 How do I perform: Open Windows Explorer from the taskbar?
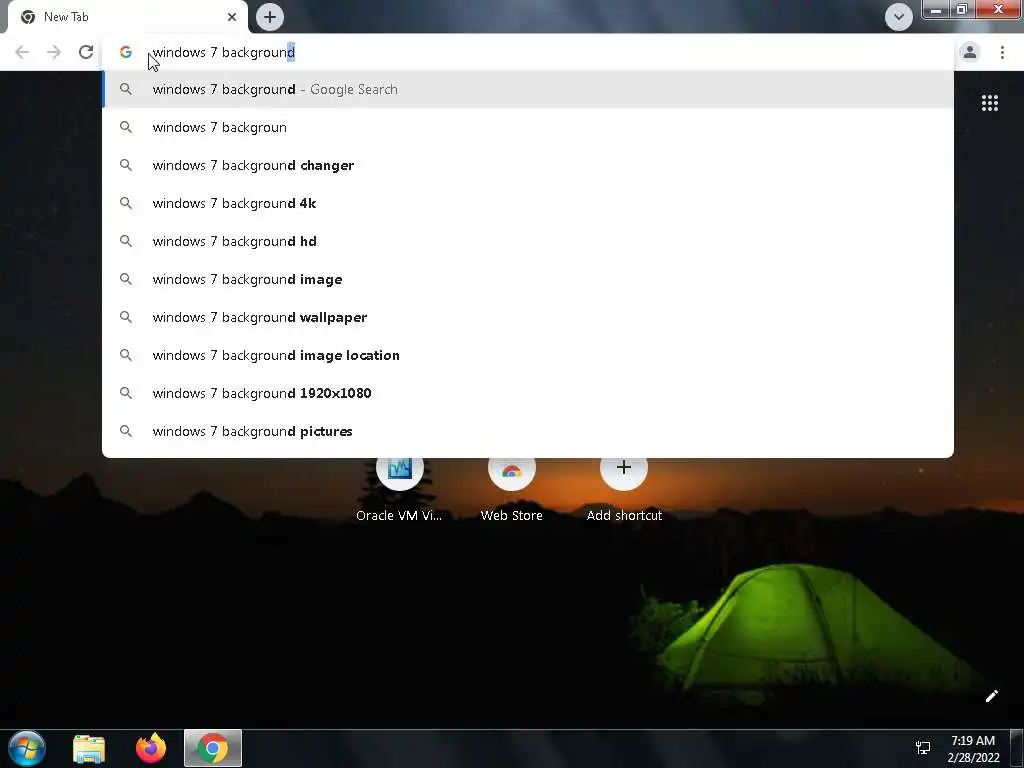pos(89,748)
